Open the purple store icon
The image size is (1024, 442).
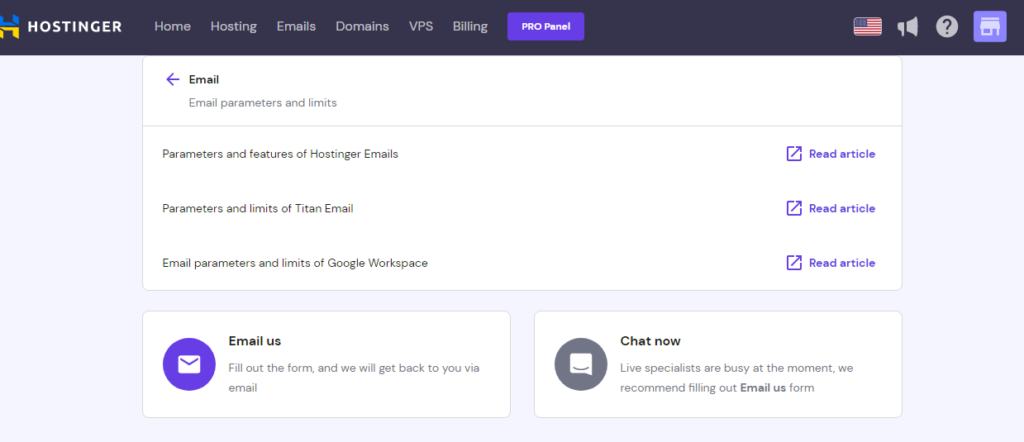[990, 27]
